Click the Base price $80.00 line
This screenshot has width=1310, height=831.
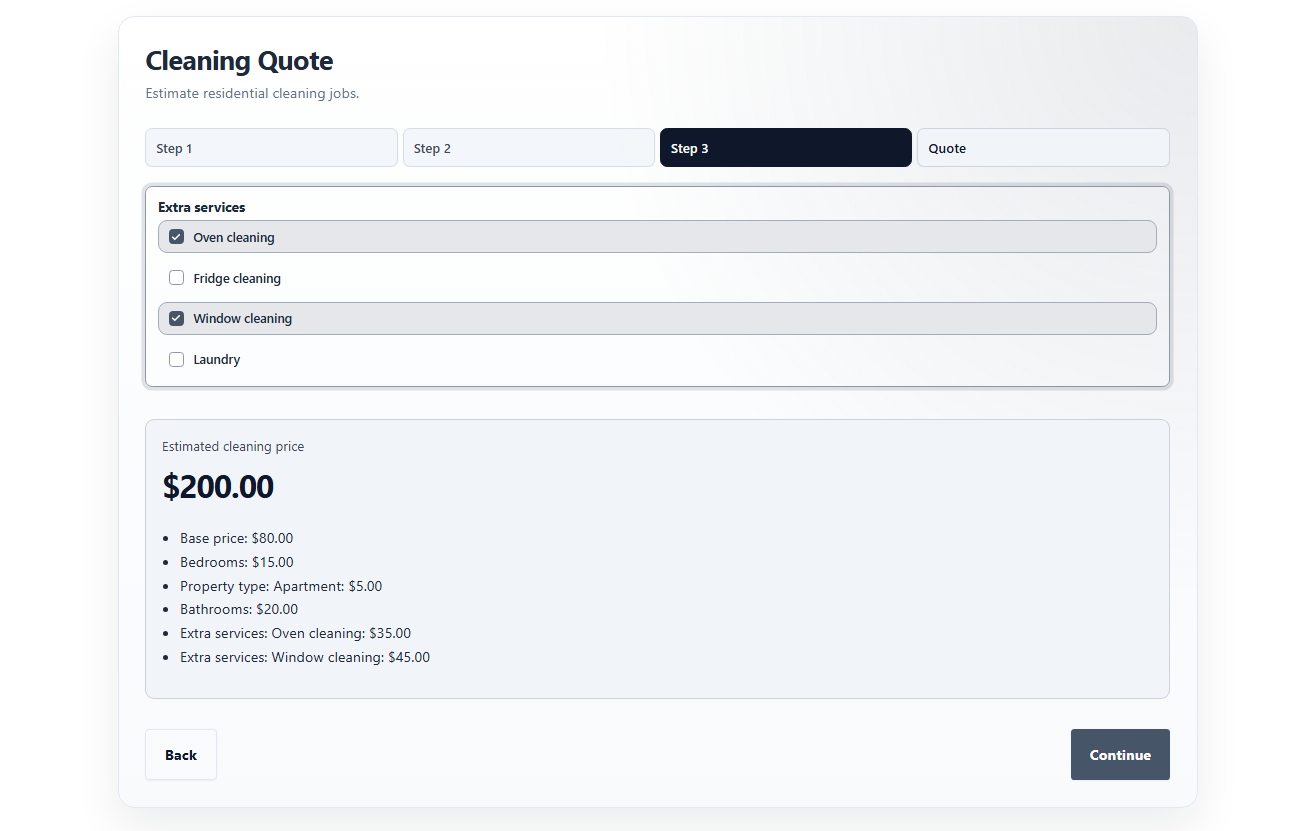237,538
